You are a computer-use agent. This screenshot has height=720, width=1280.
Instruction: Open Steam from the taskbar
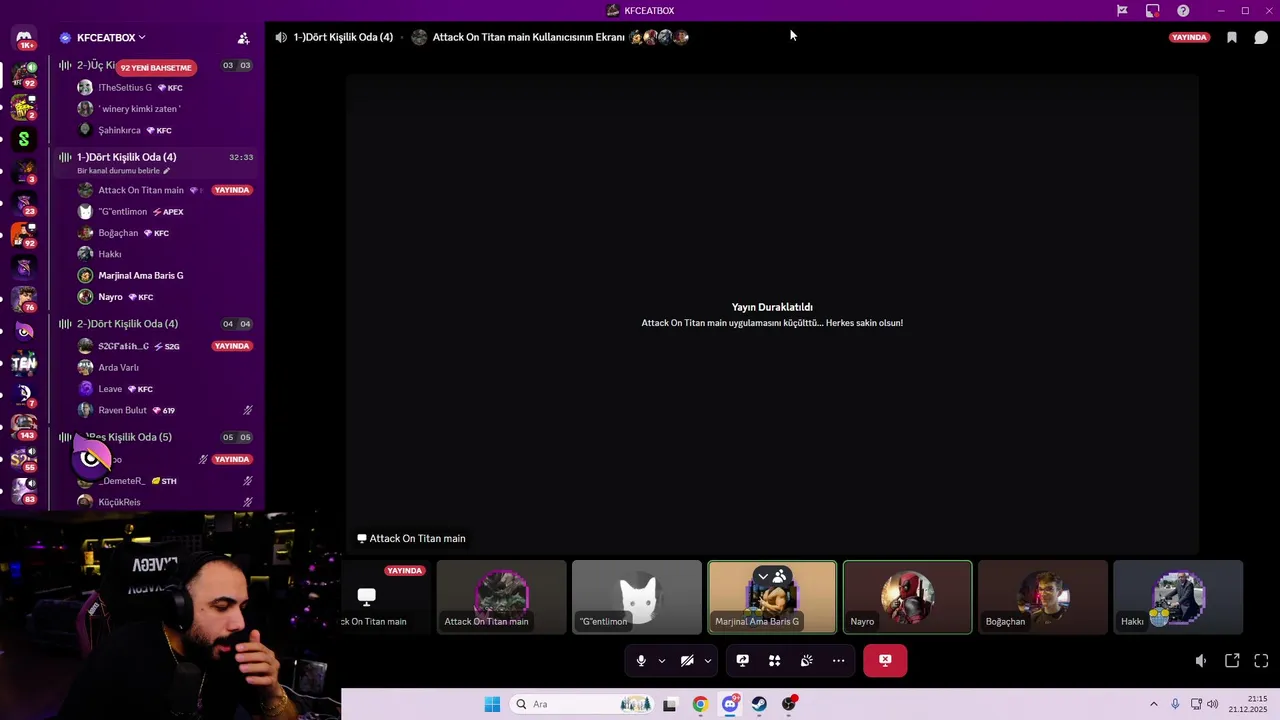click(x=760, y=704)
